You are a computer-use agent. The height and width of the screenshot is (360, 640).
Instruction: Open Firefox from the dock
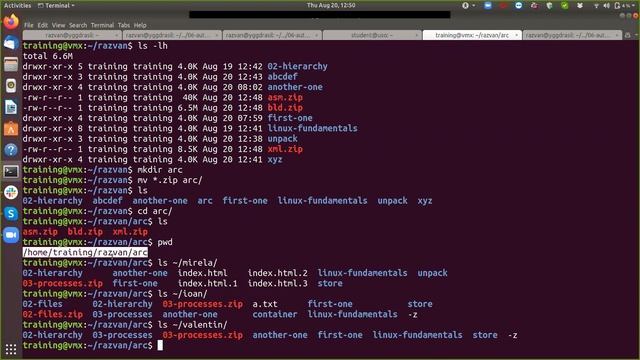pyautogui.click(x=11, y=21)
